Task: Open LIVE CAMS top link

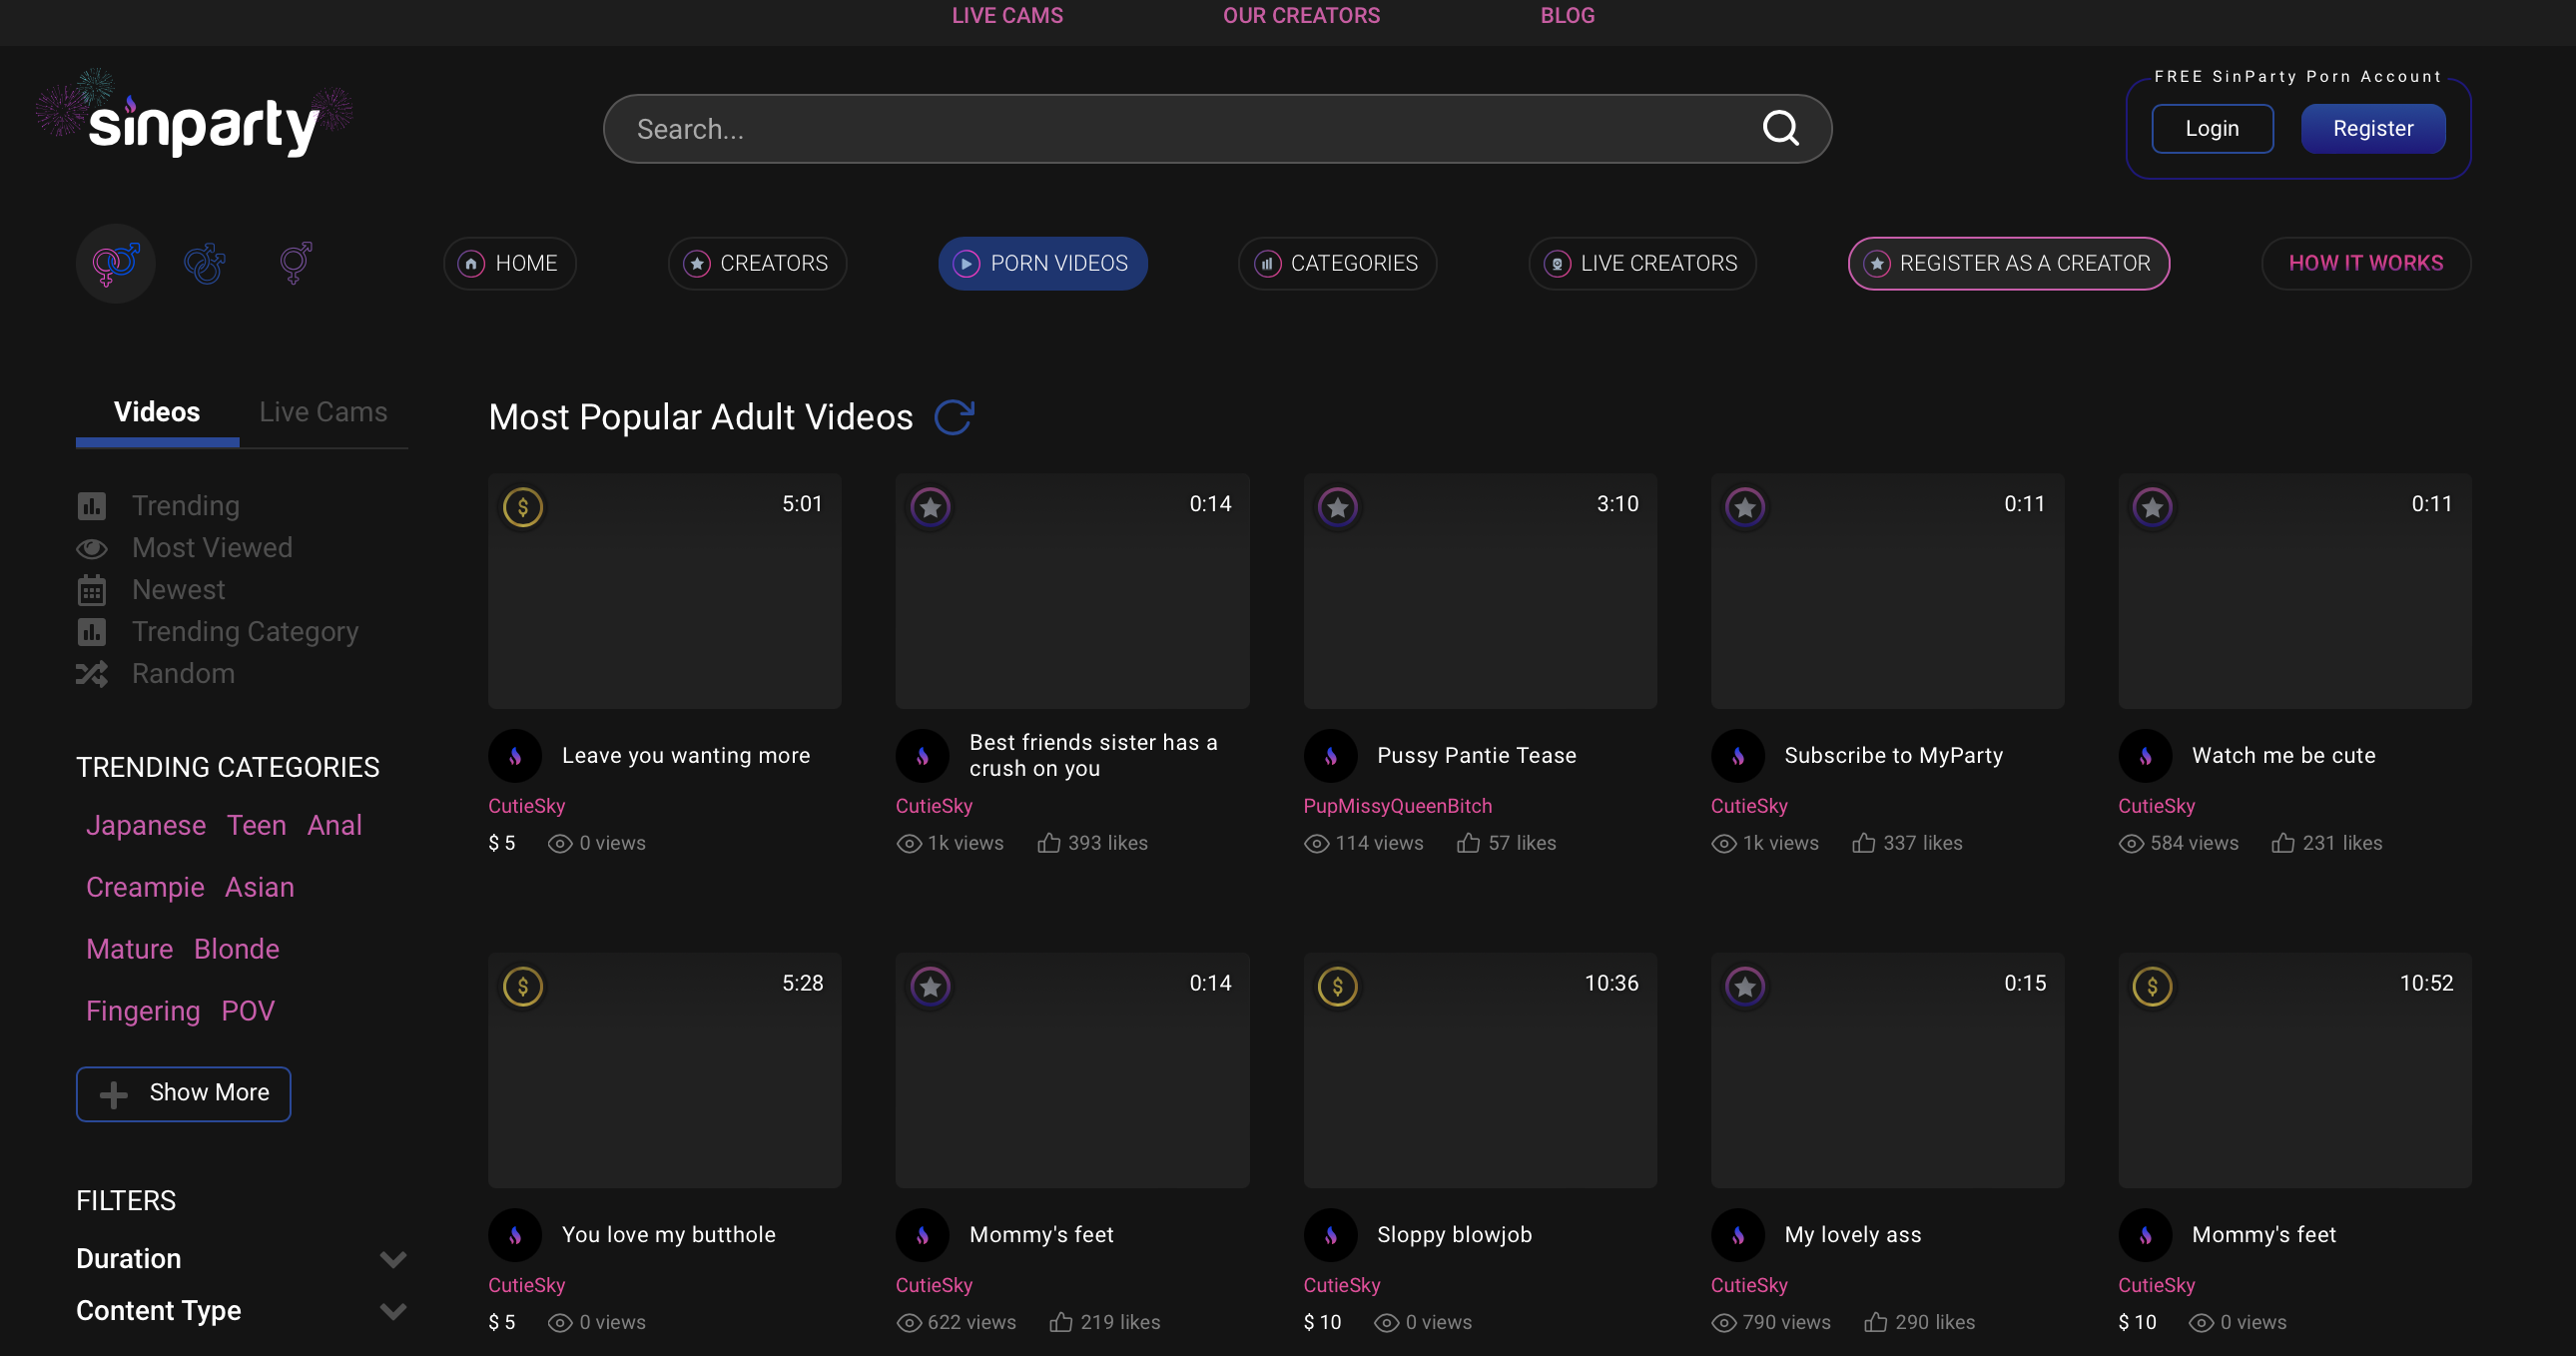Action: pyautogui.click(x=1007, y=15)
